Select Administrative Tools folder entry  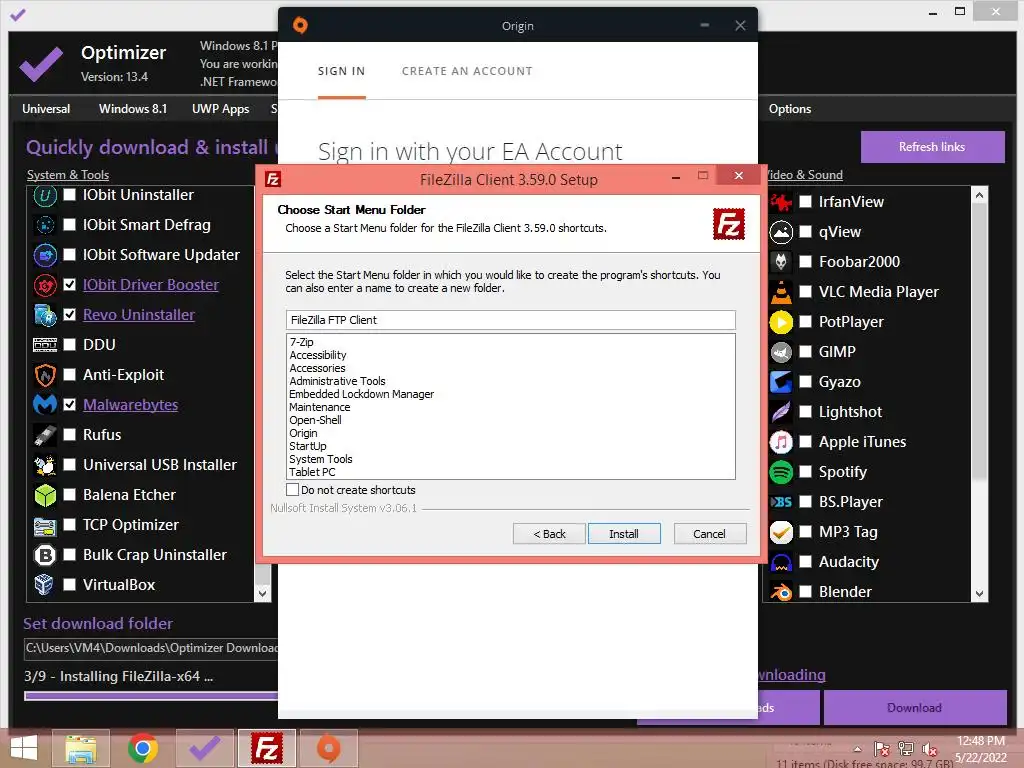coord(337,381)
